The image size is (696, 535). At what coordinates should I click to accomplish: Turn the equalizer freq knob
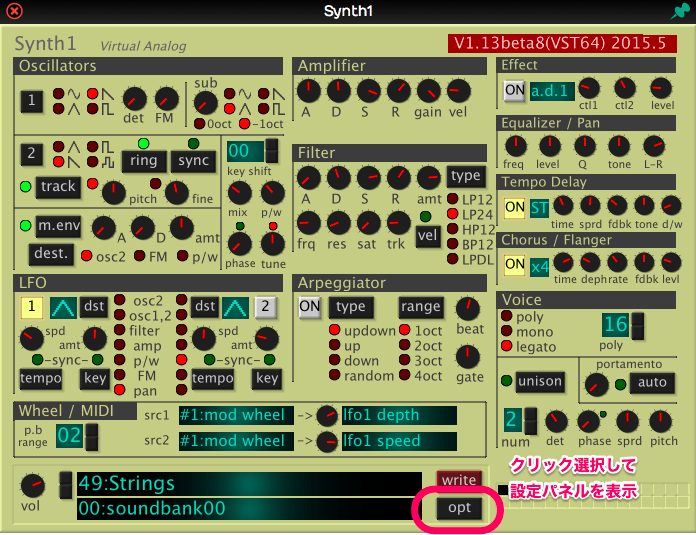pos(515,147)
